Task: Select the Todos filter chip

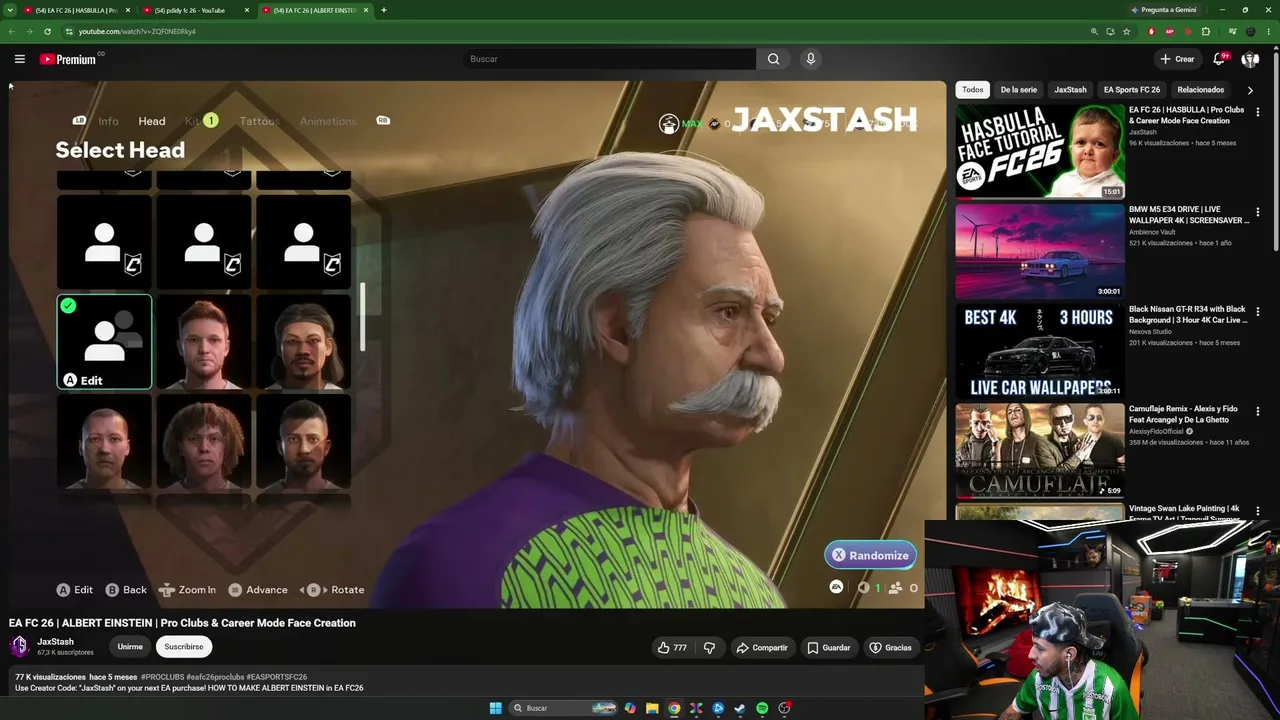Action: [x=973, y=90]
